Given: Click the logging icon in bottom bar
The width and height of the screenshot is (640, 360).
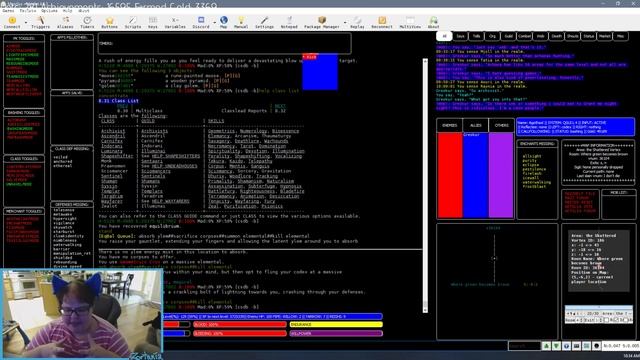Looking at the screenshot, I should [x=587, y=346].
